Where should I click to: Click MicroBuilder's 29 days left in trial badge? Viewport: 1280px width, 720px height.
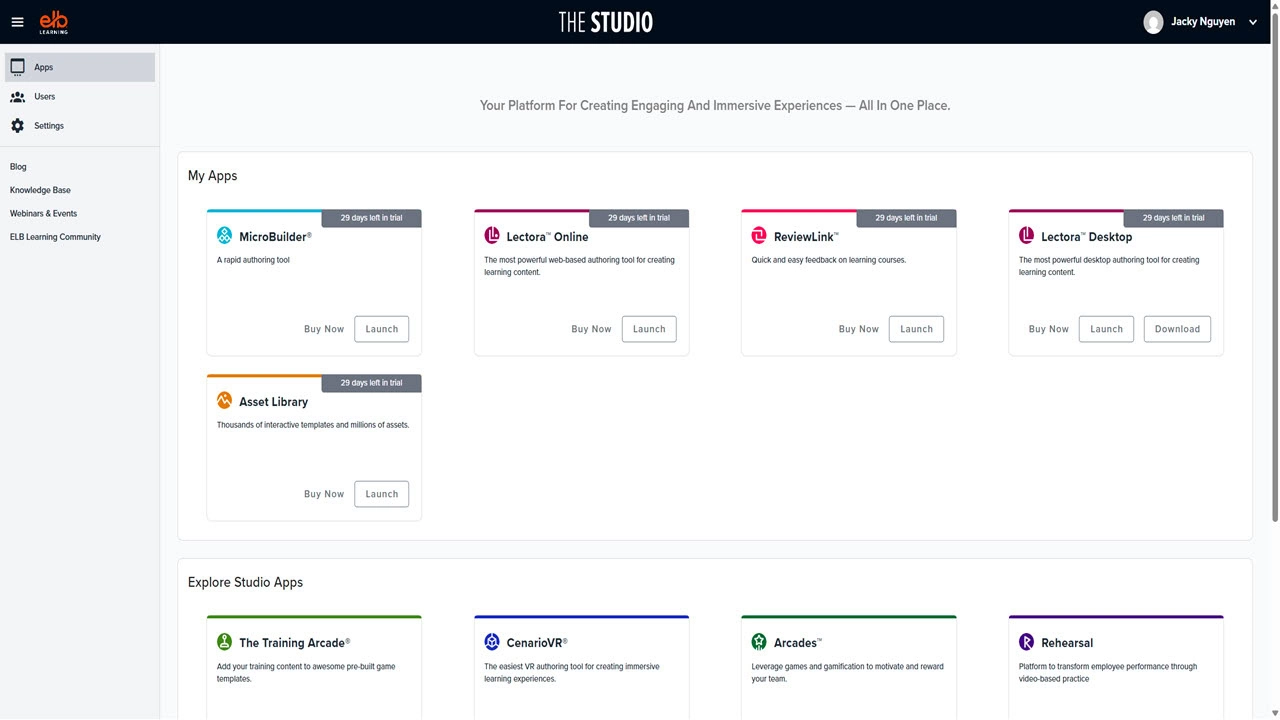pos(372,218)
